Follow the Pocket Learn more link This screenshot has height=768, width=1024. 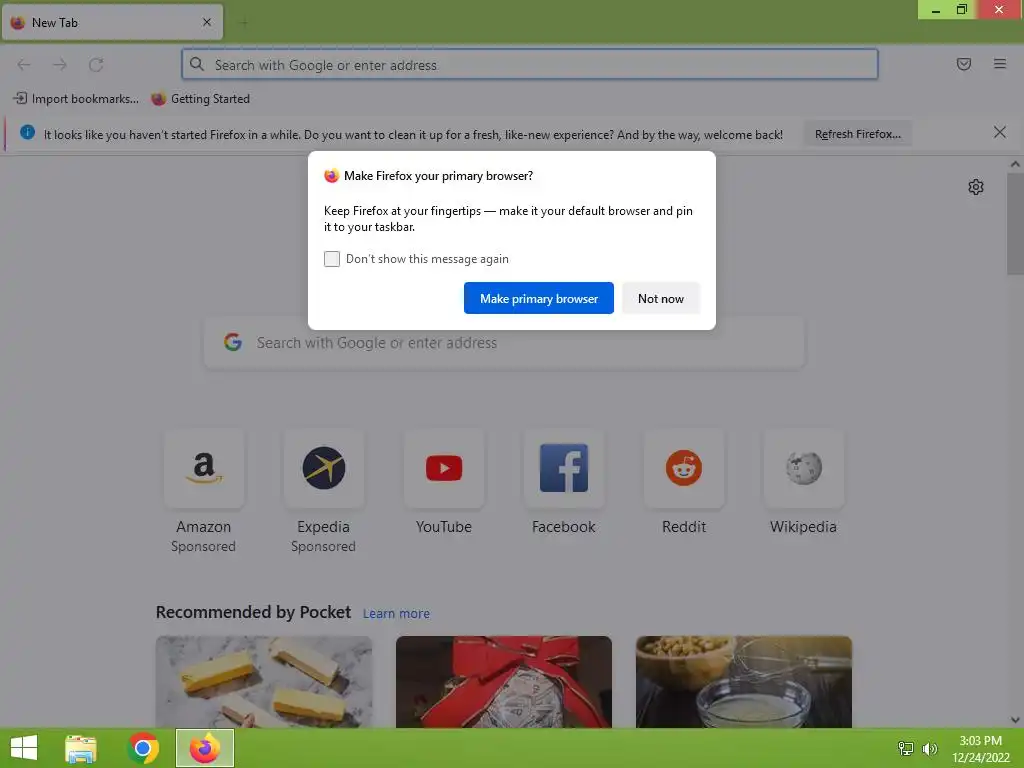point(396,614)
